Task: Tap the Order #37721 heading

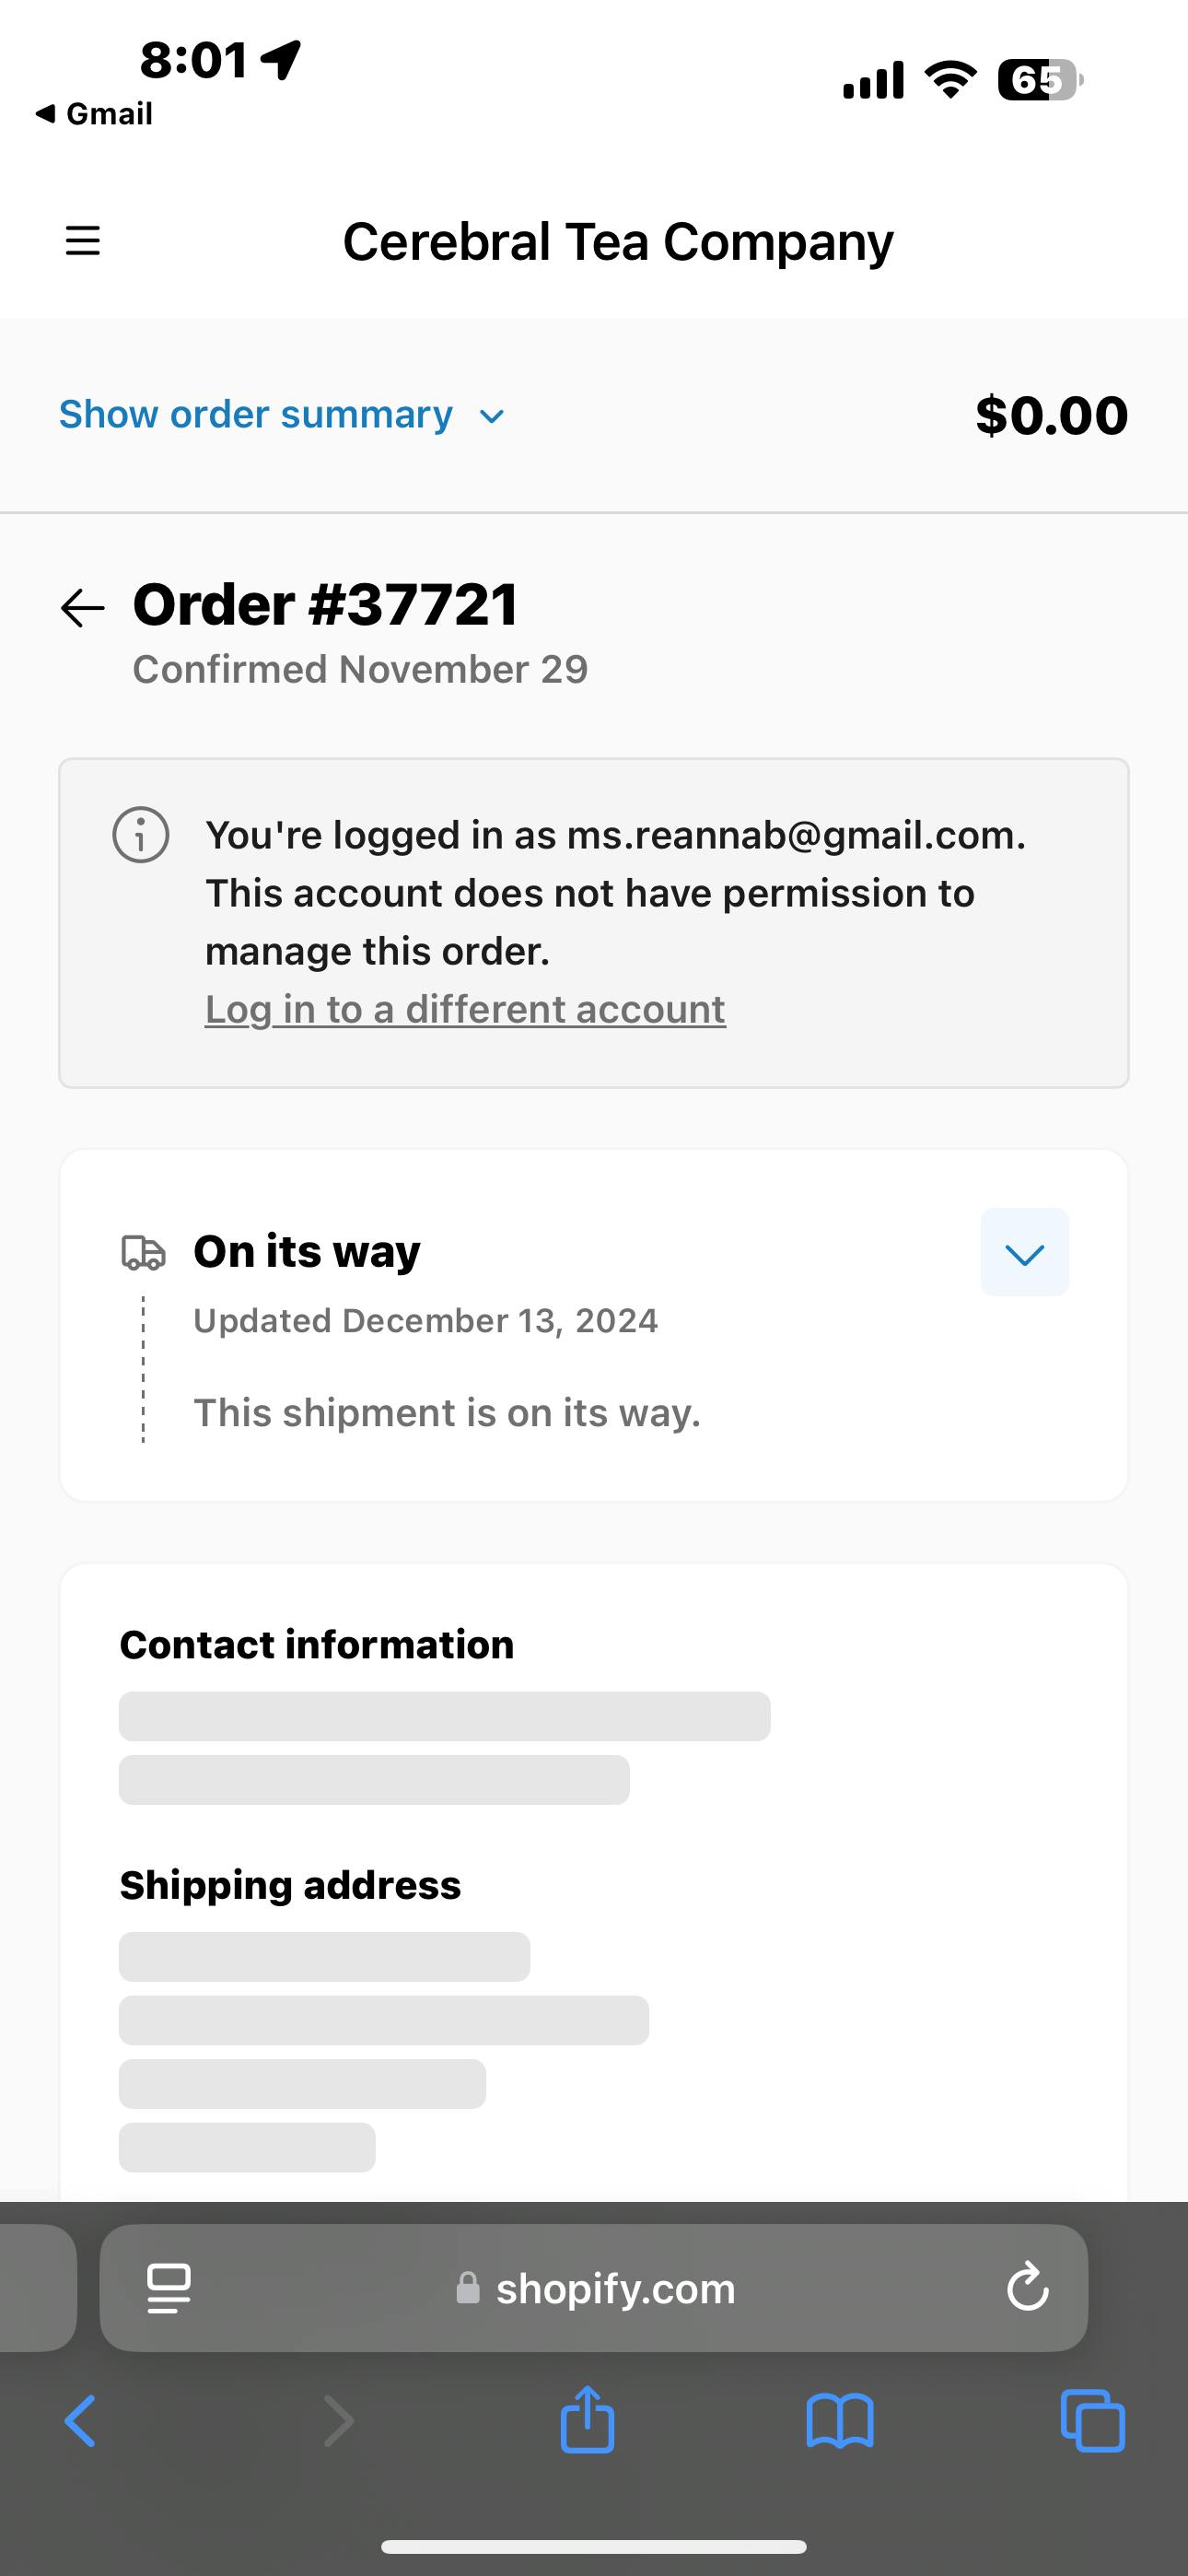Action: click(326, 605)
